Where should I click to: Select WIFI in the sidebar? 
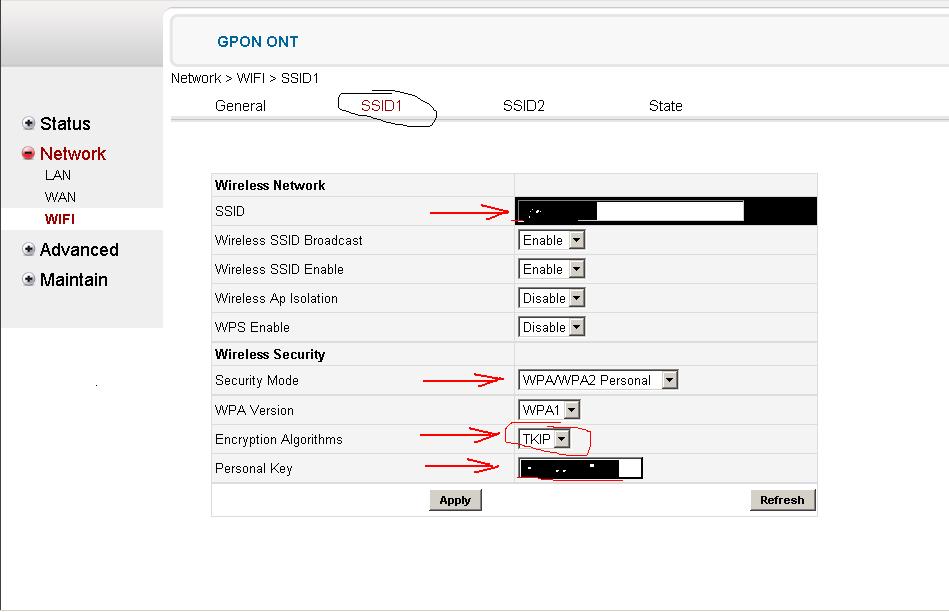tap(60, 219)
